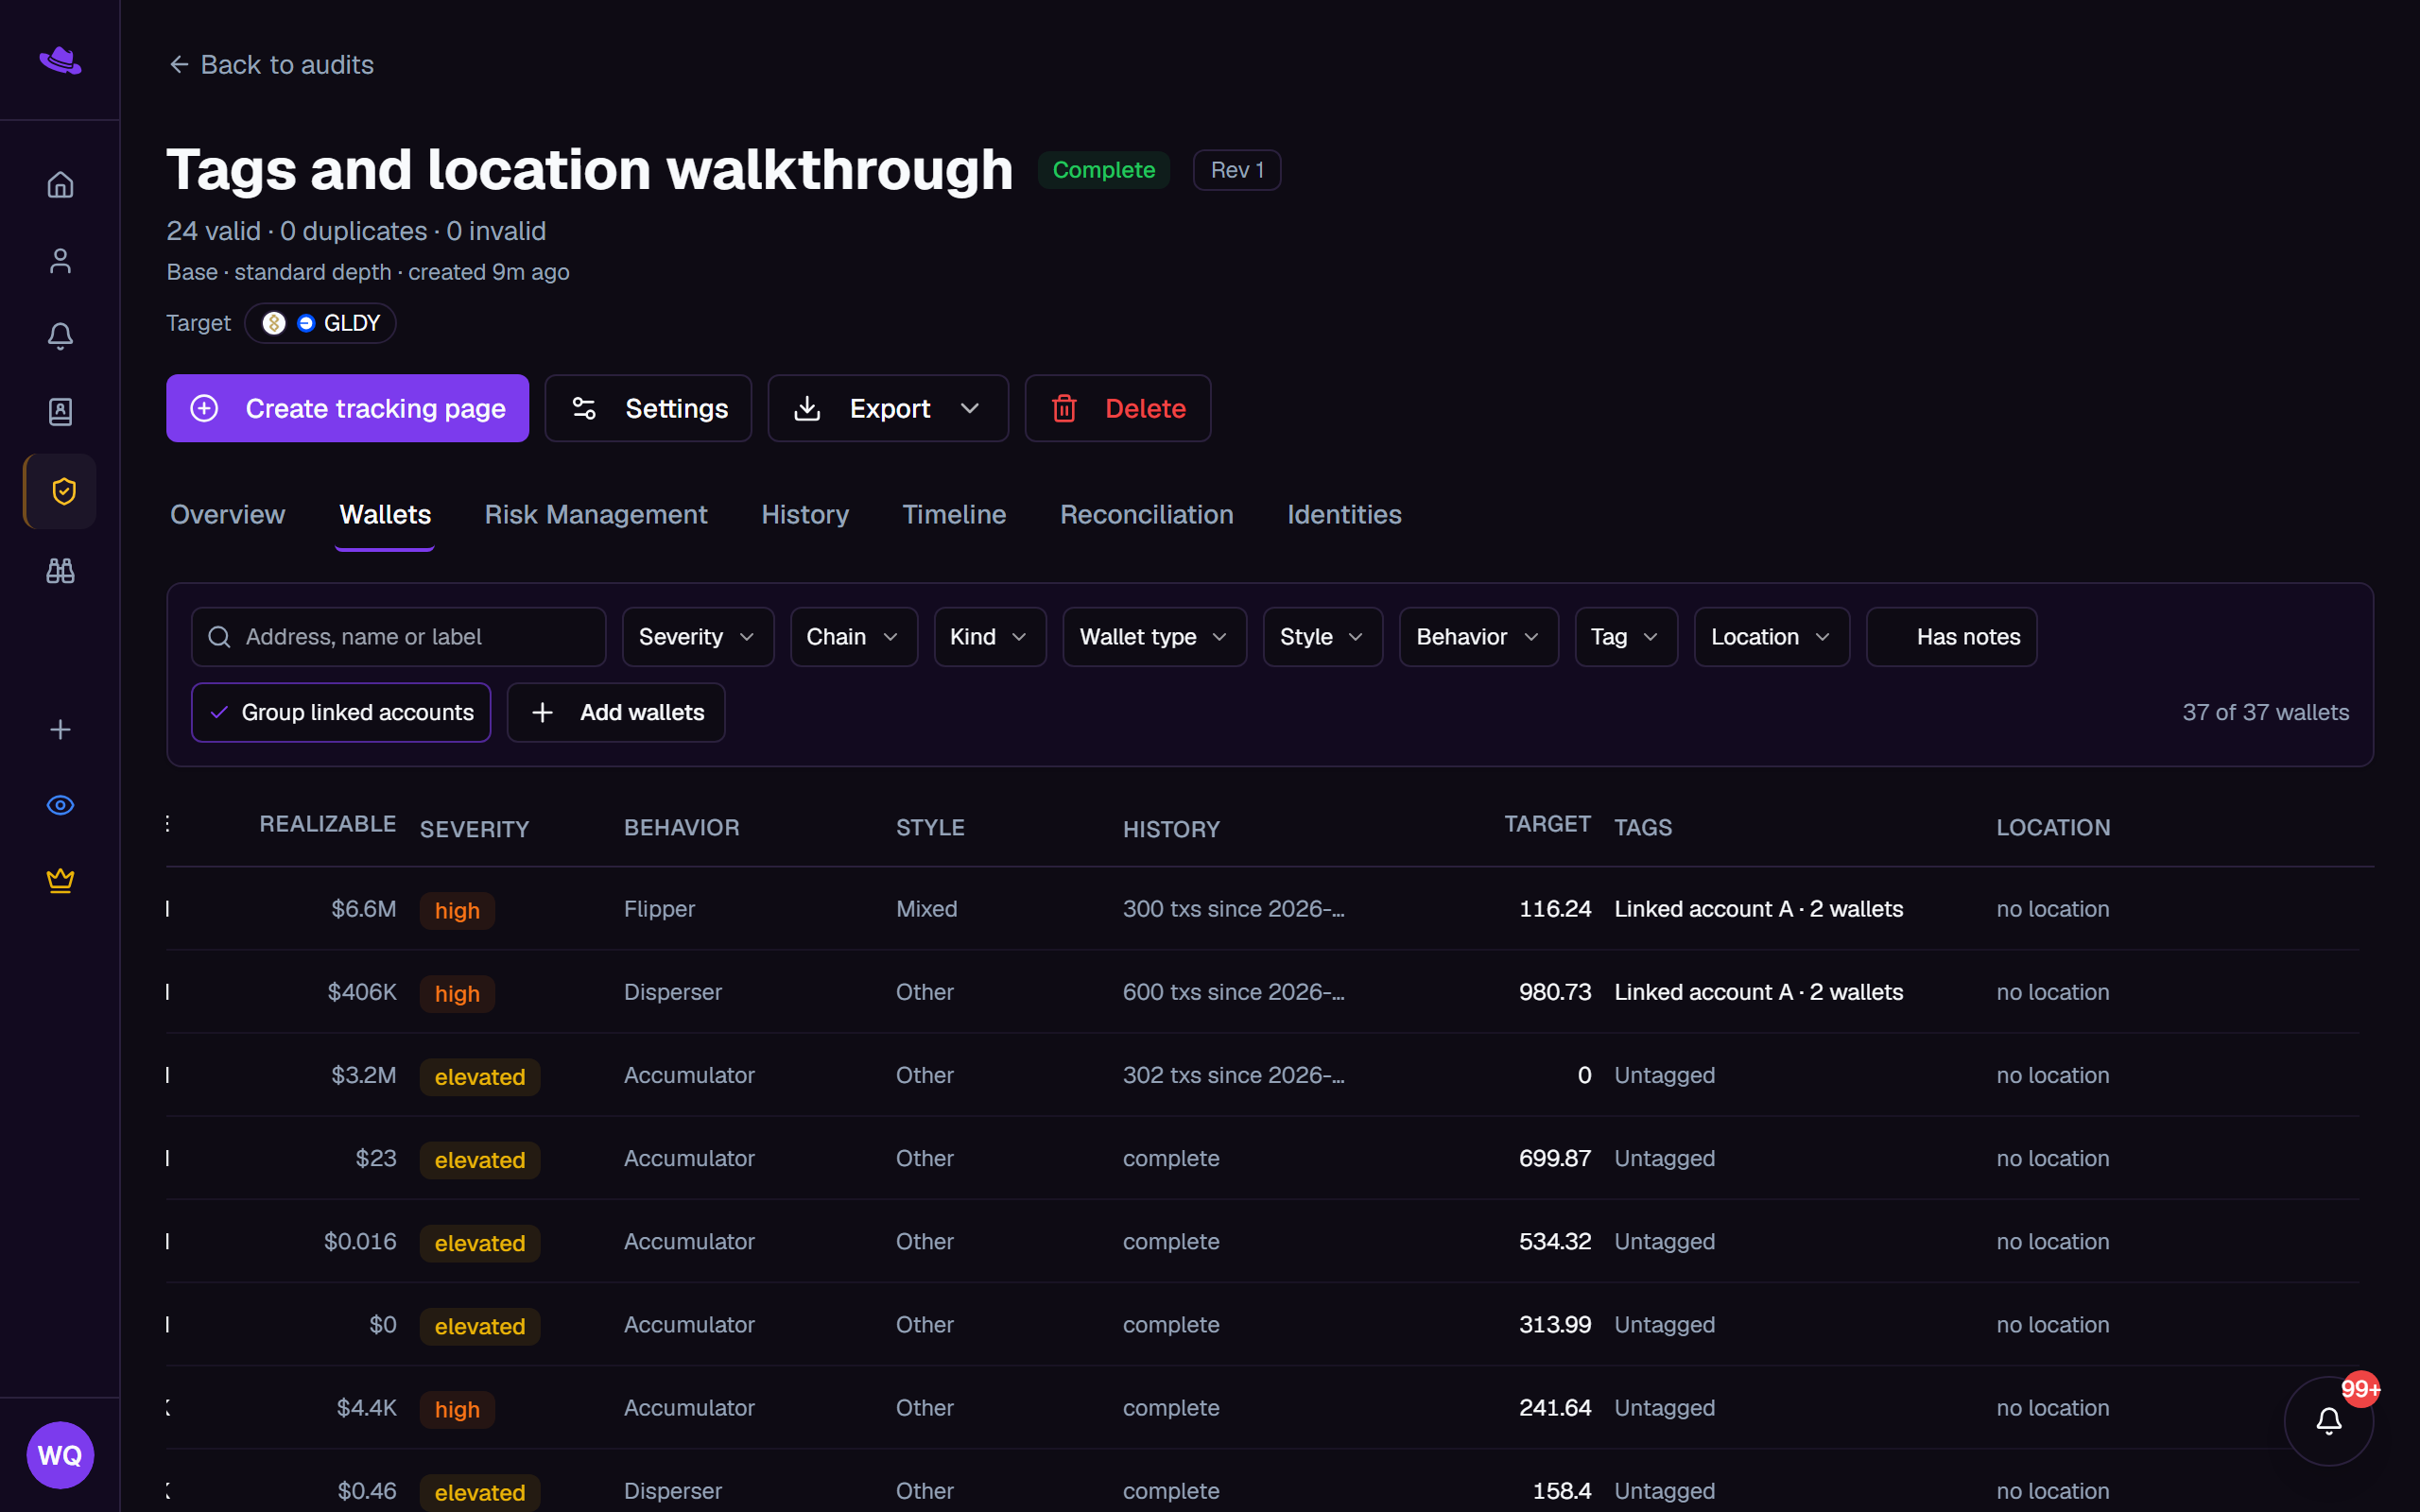Click the Rev 1 badge
This screenshot has height=1512, width=2420.
coord(1237,170)
